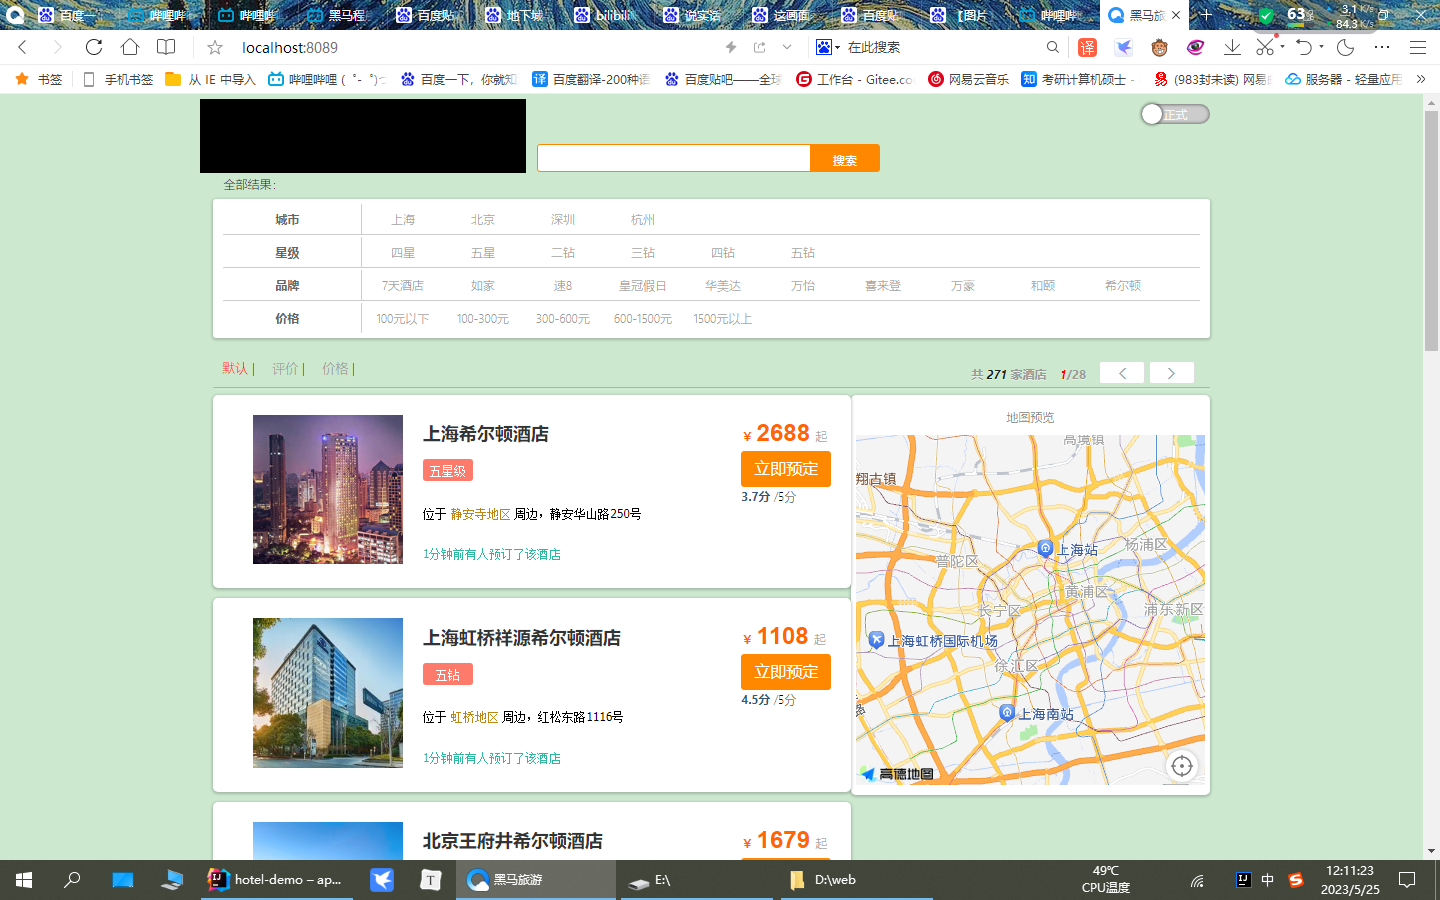1440x900 pixels.
Task: Filter by star level 四星
Action: [403, 253]
